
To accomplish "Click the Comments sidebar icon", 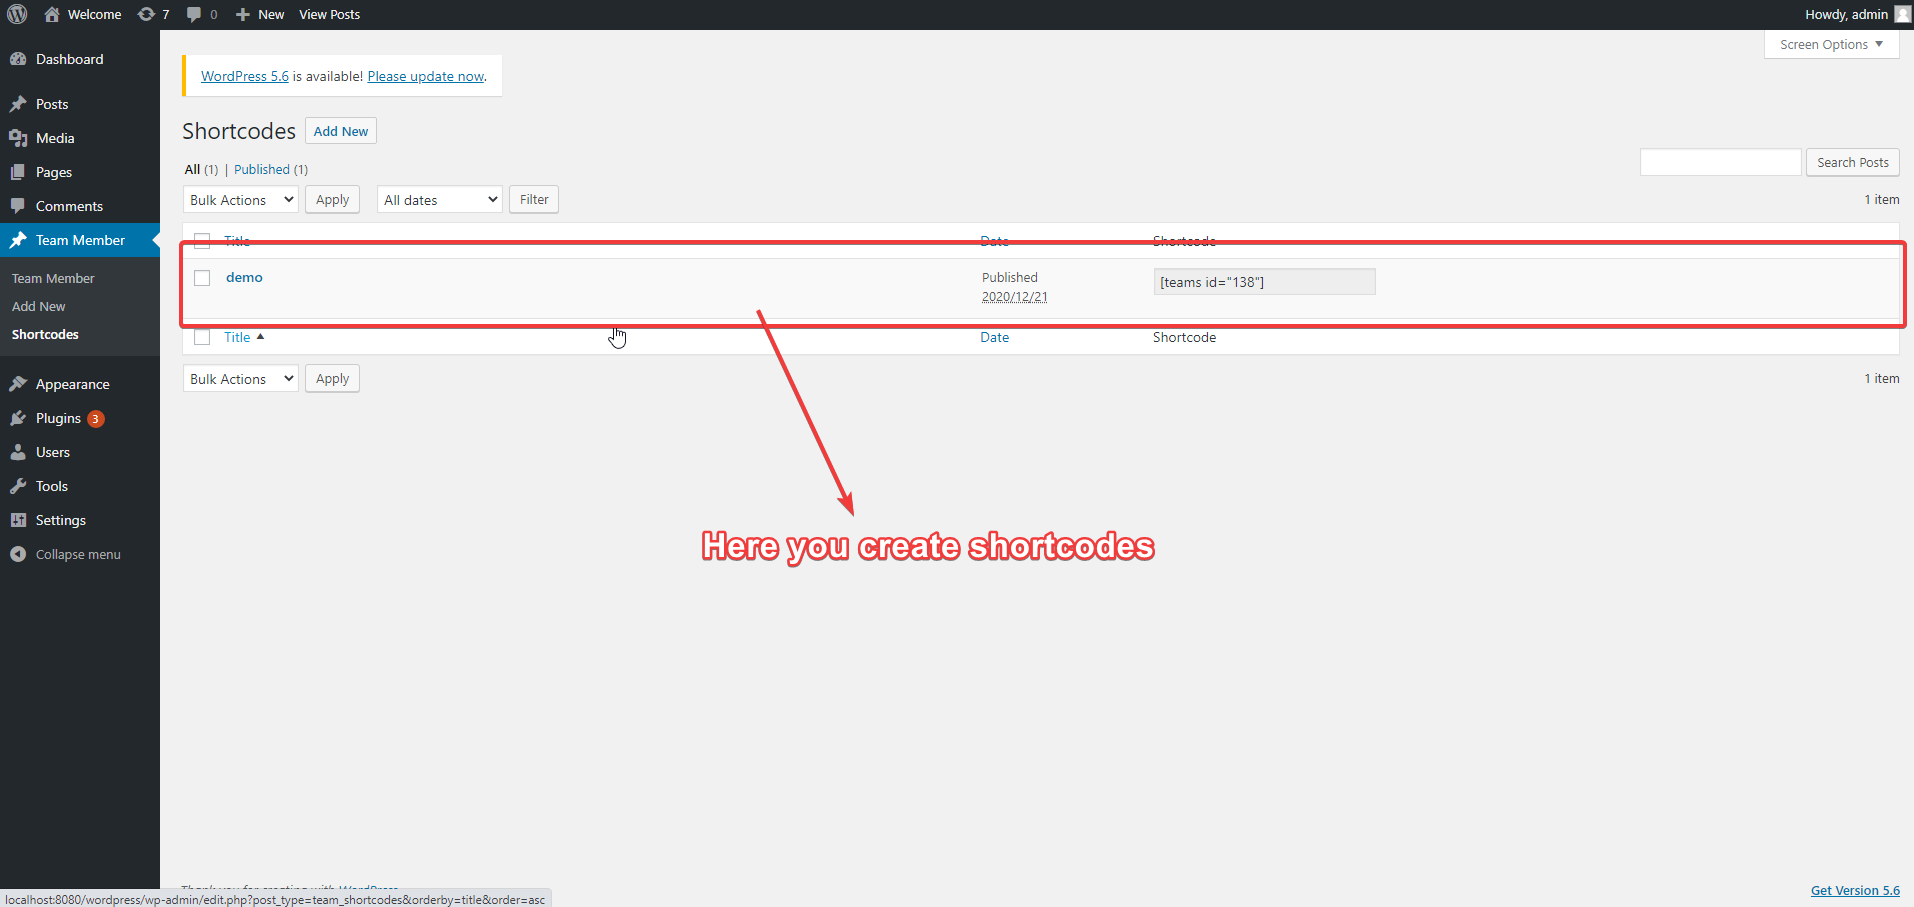I will tap(18, 206).
